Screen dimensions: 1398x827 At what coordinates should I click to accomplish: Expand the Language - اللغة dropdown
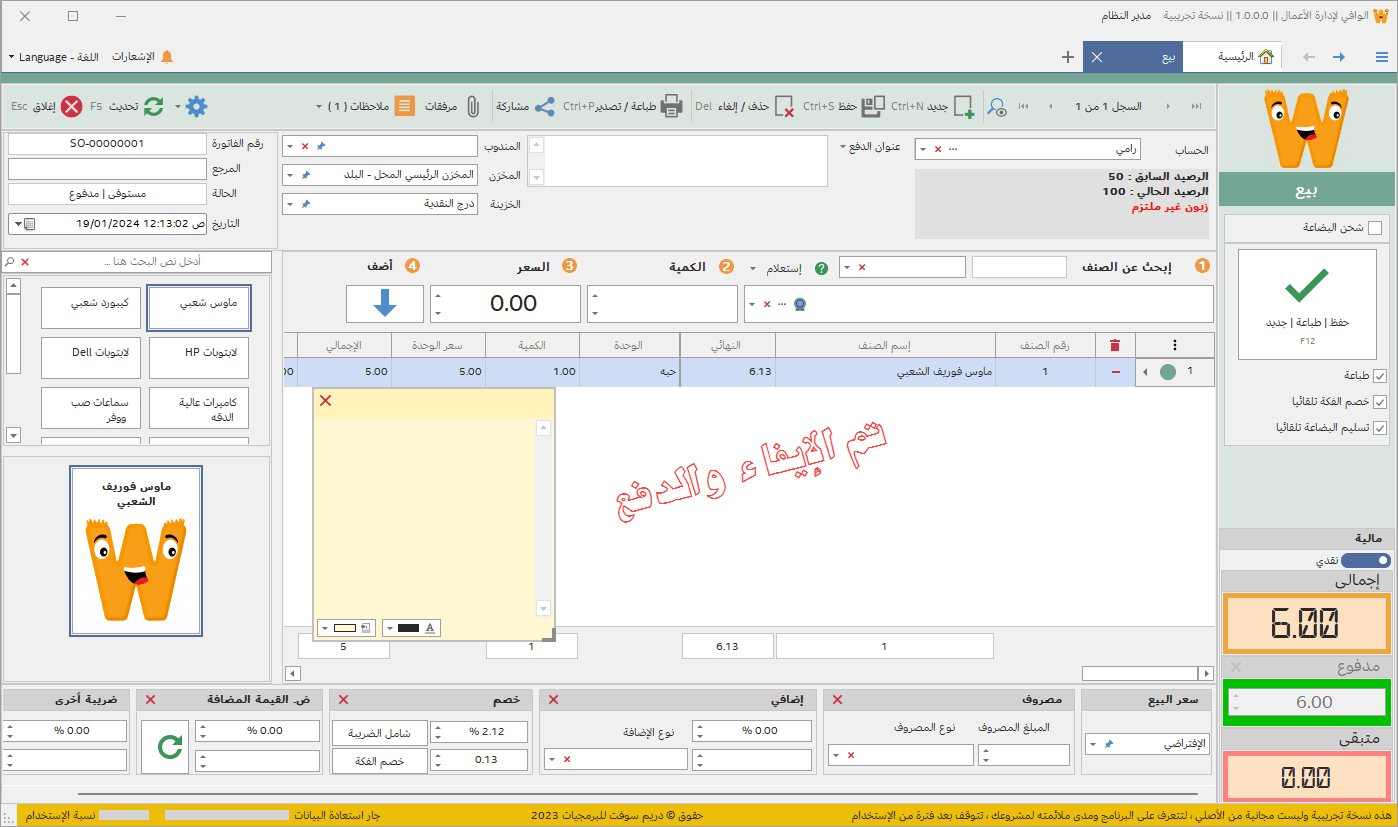[x=53, y=57]
